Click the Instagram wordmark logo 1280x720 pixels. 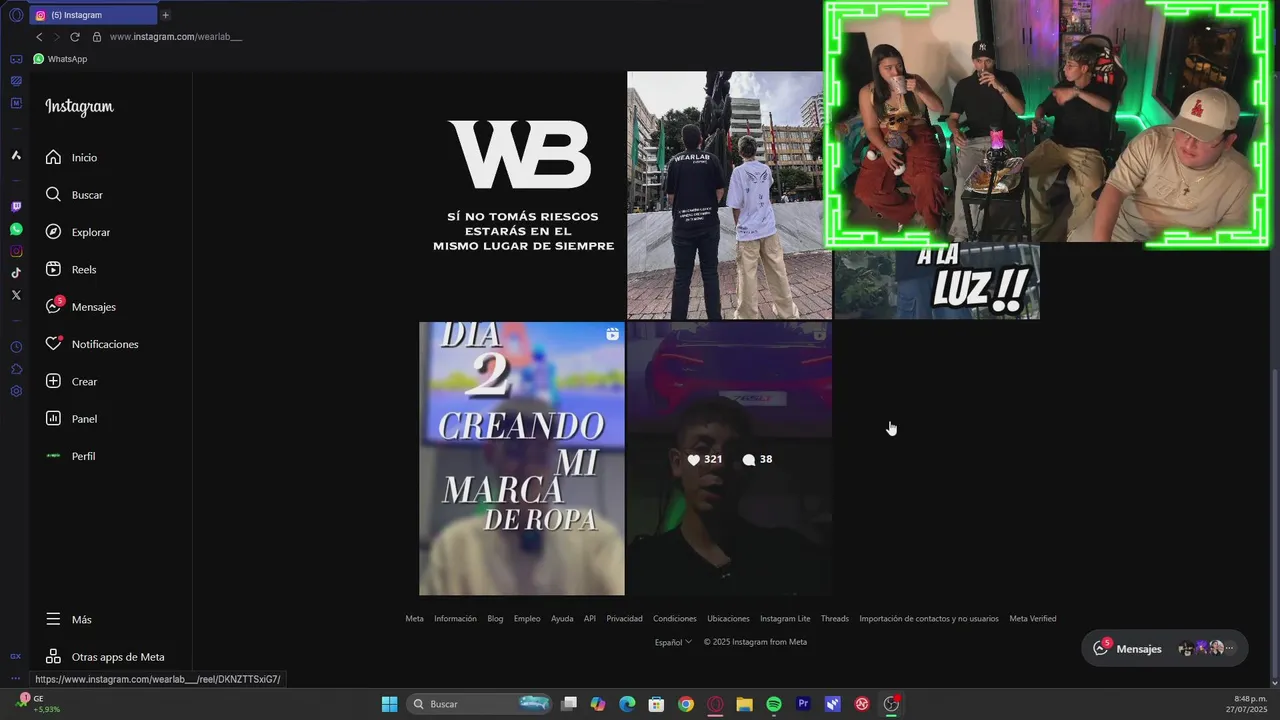coord(79,107)
